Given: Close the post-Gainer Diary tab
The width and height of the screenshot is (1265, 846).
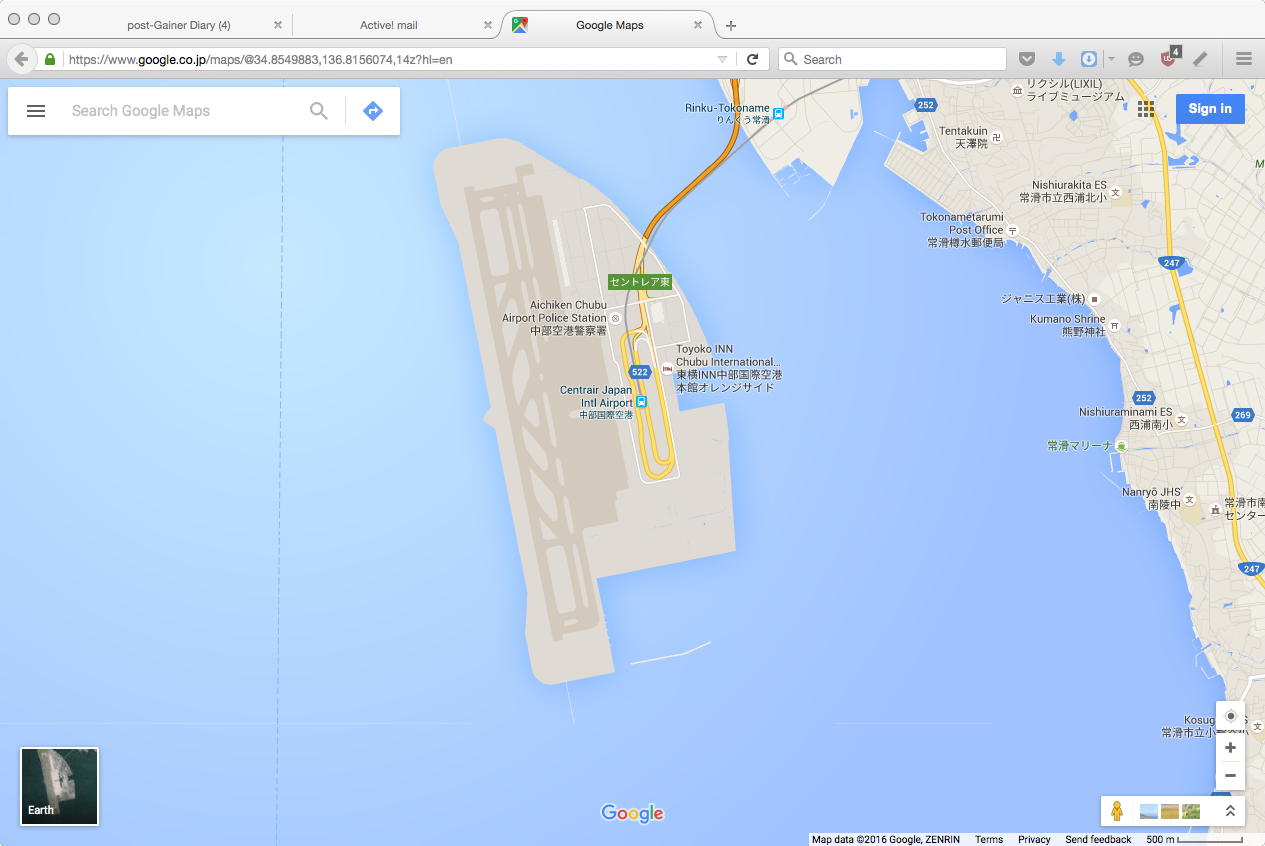Looking at the screenshot, I should coord(277,25).
